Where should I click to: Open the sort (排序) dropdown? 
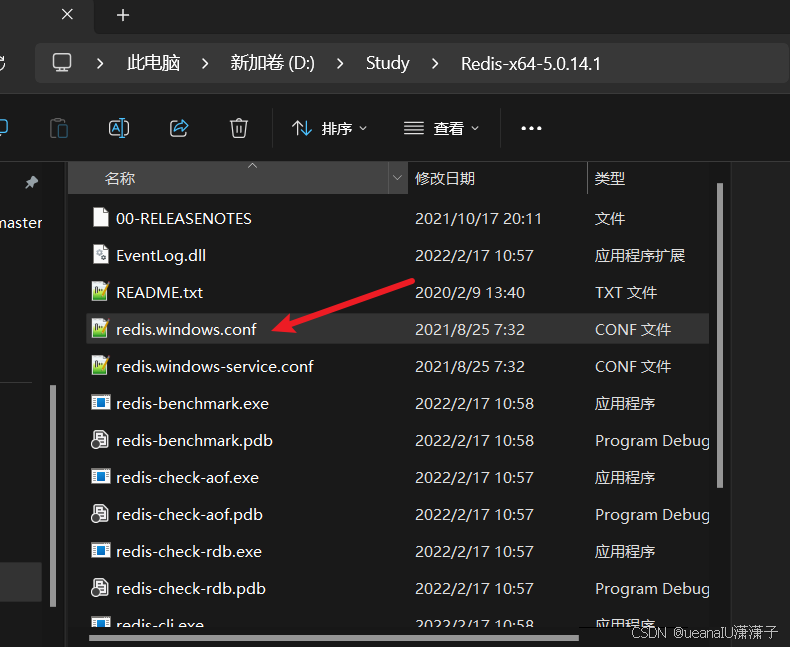(x=330, y=128)
